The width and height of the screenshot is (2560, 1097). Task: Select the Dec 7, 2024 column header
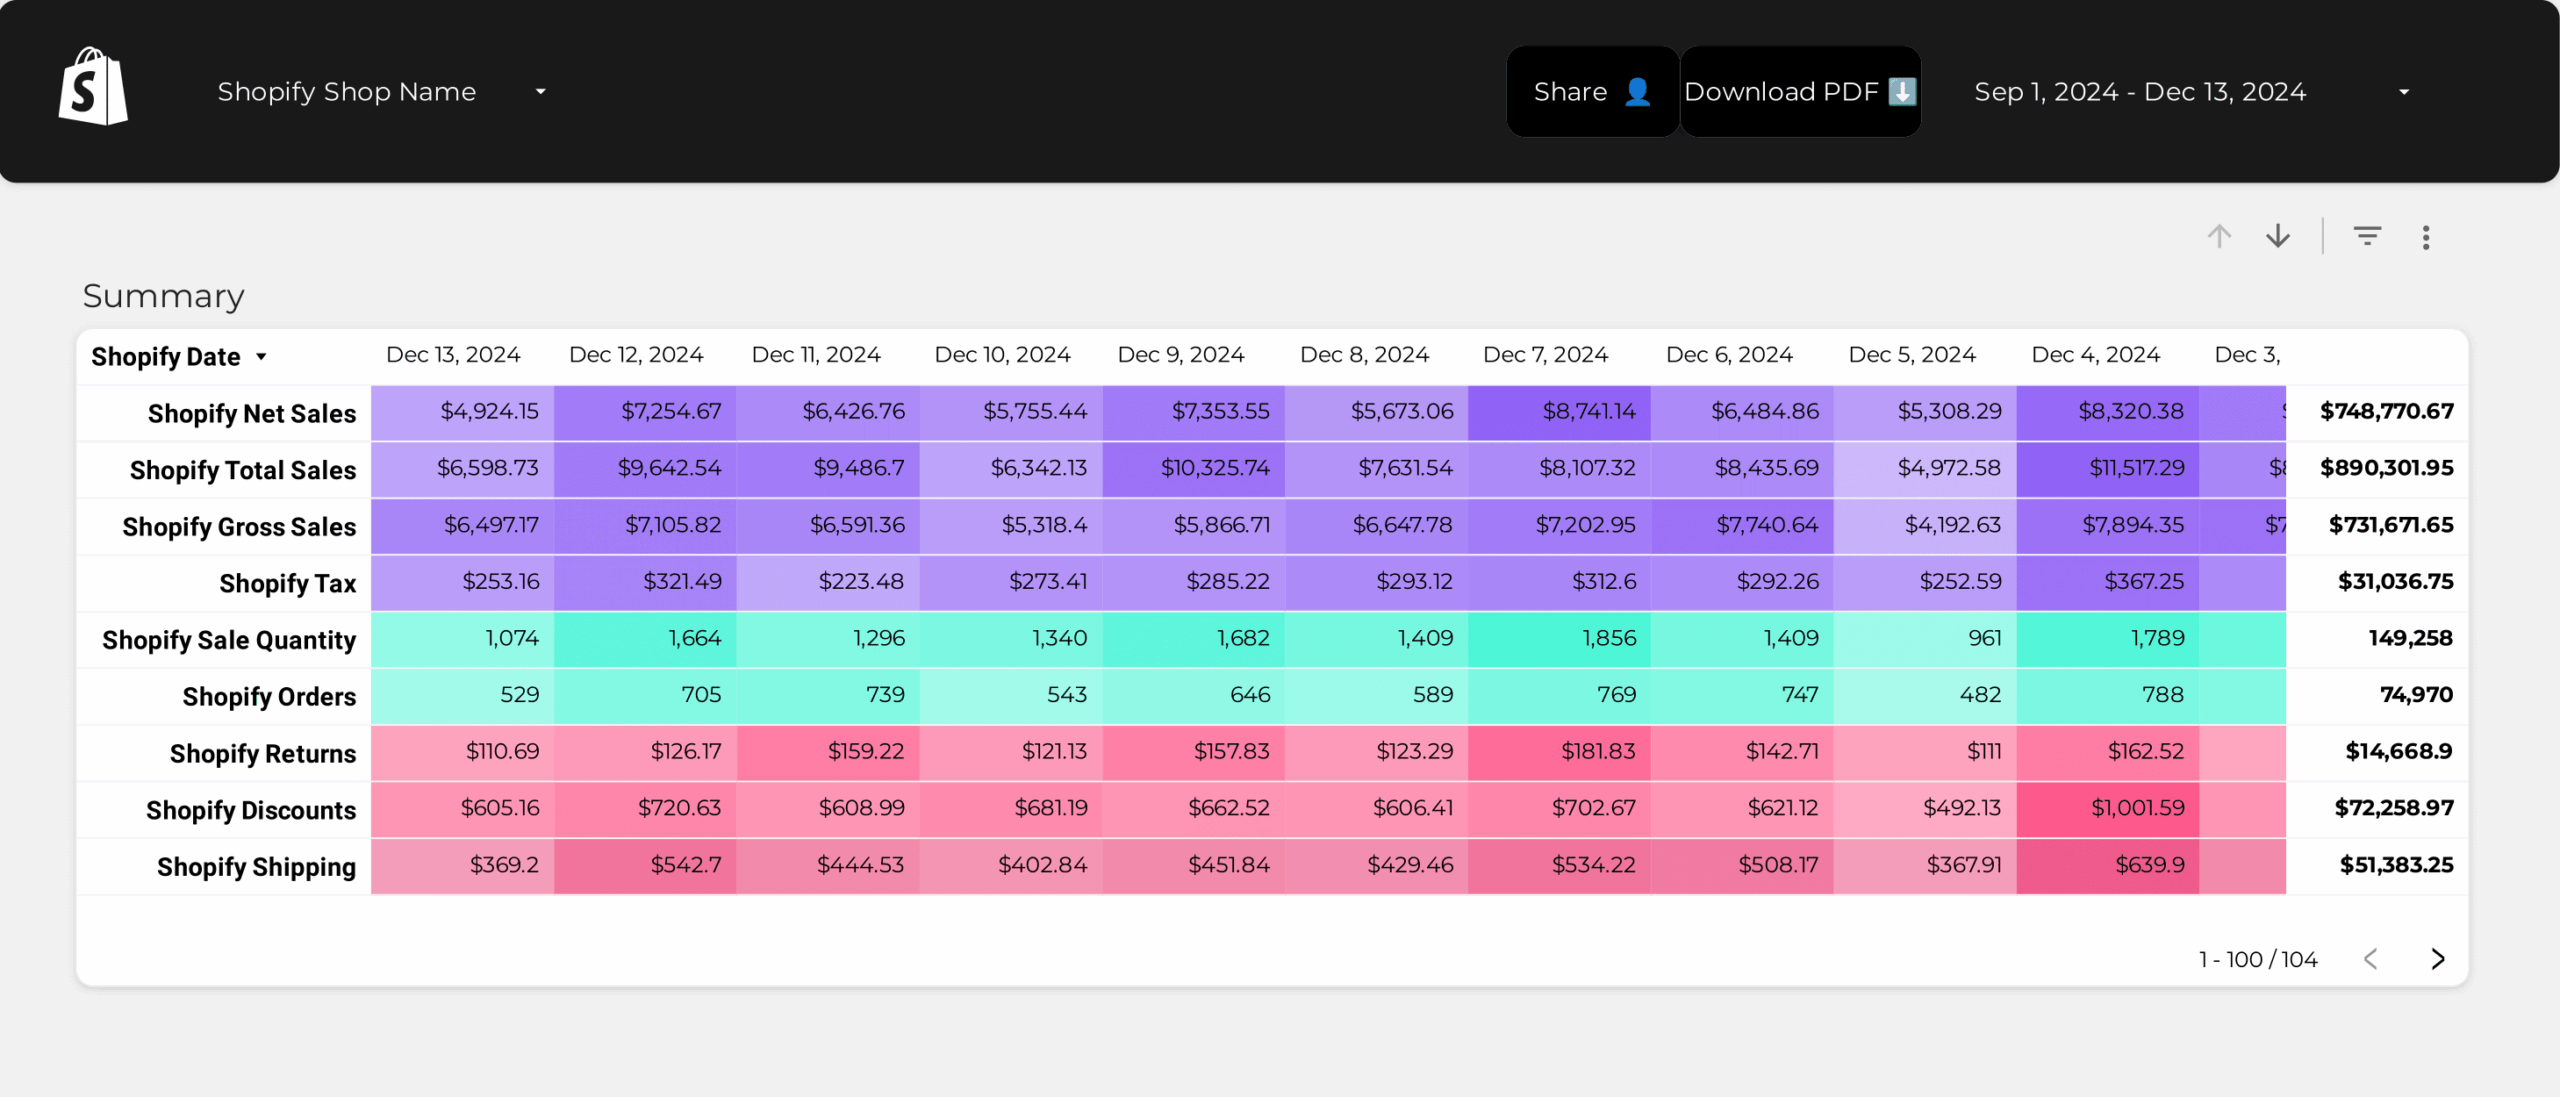pos(1545,355)
